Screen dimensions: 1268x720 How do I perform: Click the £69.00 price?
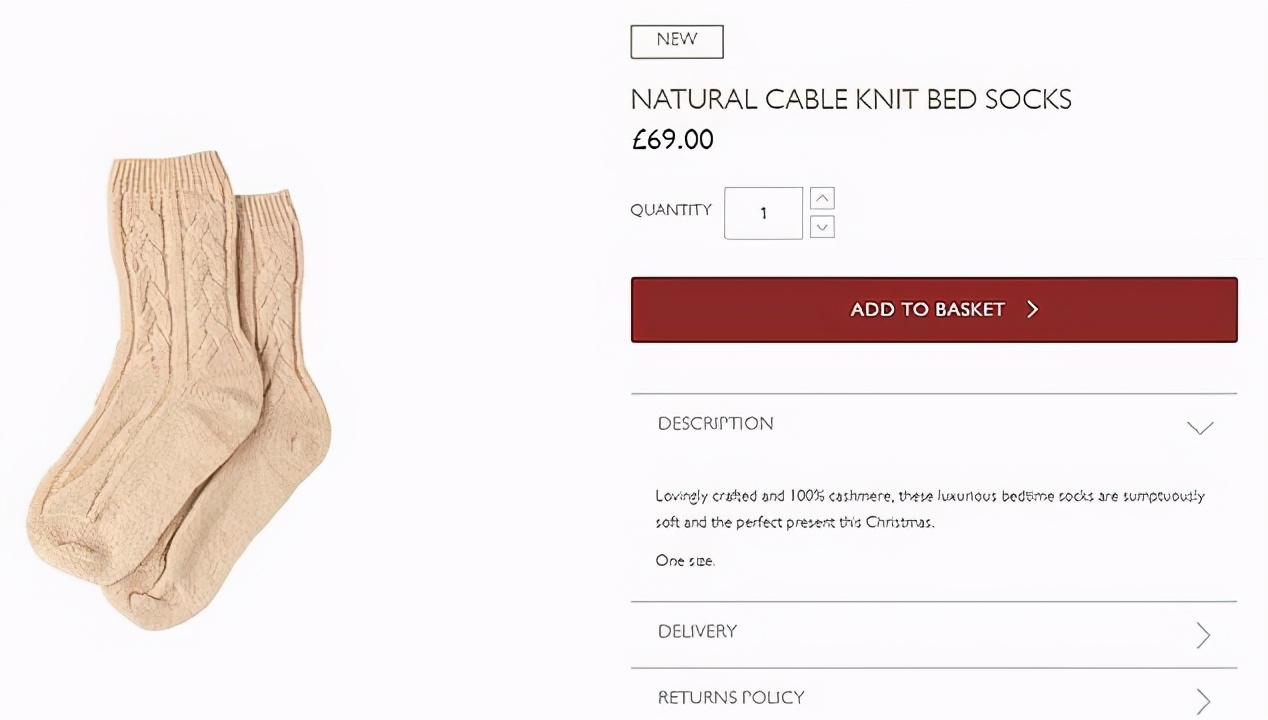pyautogui.click(x=672, y=140)
